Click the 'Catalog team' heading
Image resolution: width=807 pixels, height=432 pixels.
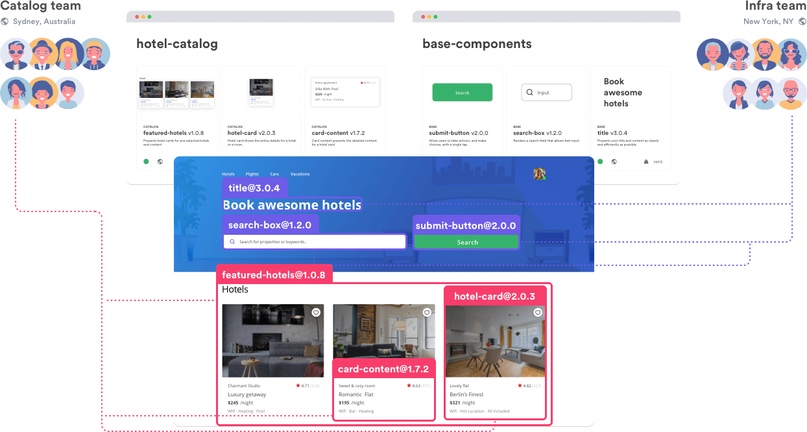coord(41,6)
